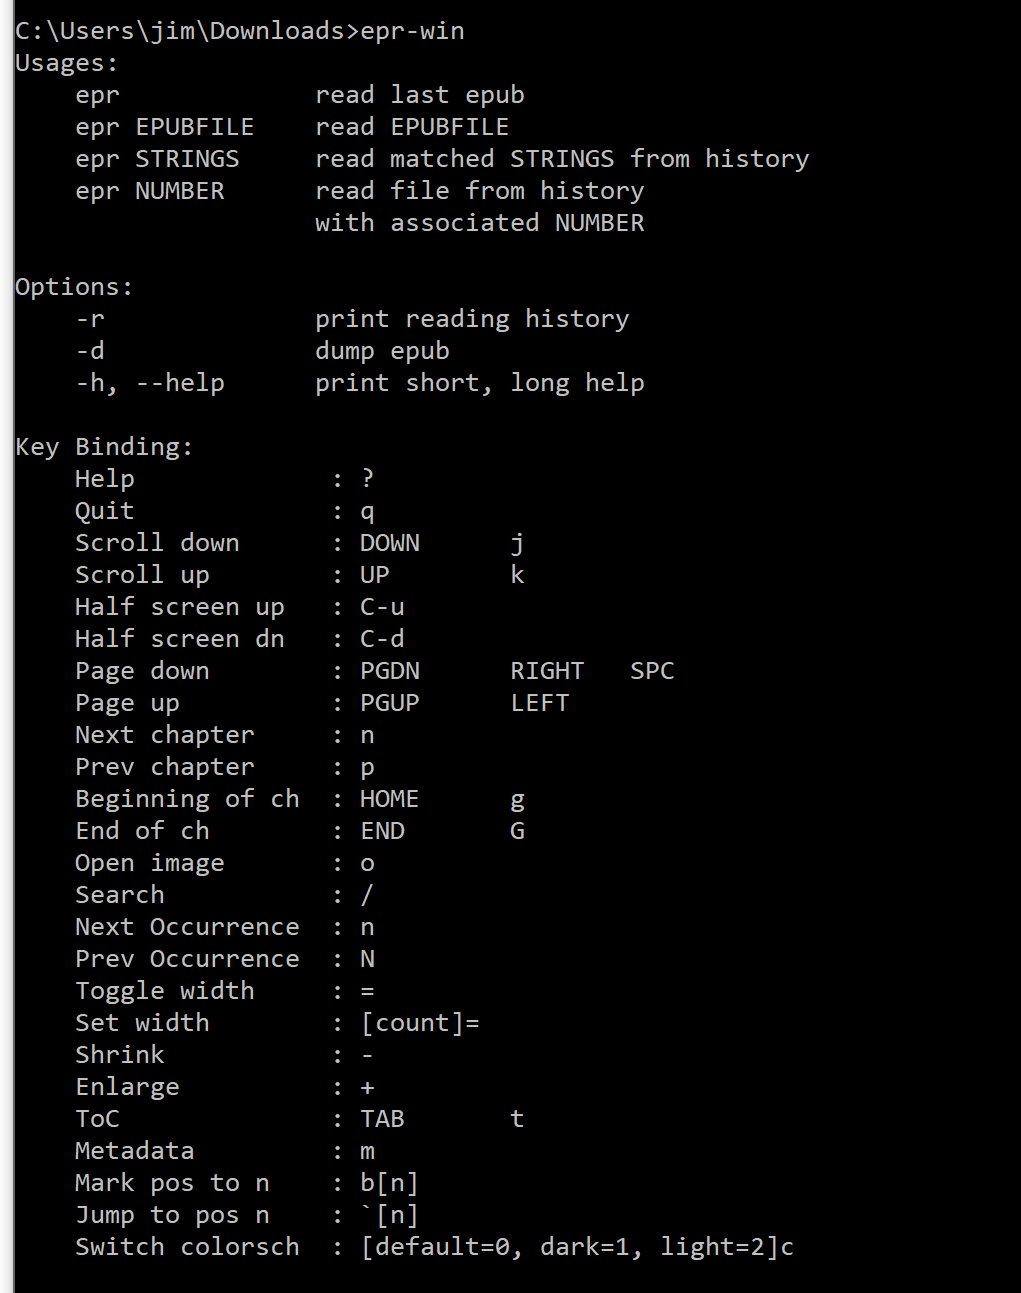This screenshot has height=1293, width=1021.
Task: Click the "Options:" heading
Action: tap(74, 287)
